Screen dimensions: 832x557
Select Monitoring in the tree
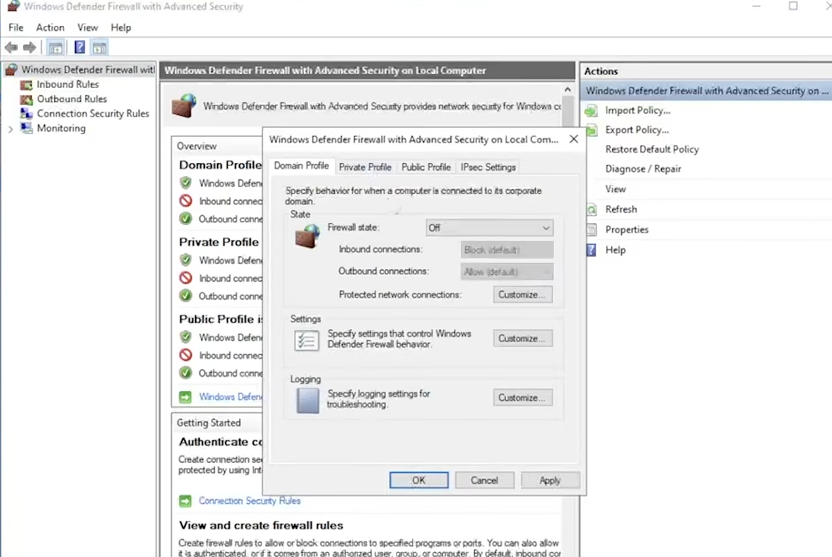(61, 128)
